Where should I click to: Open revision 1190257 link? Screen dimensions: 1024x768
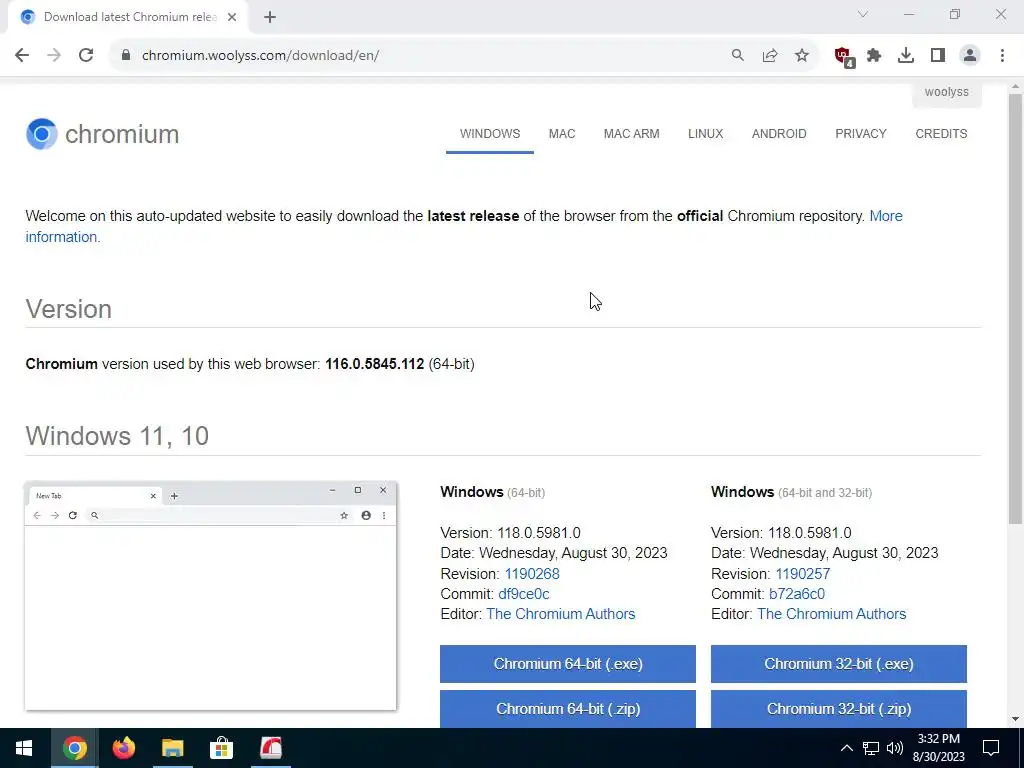click(803, 574)
